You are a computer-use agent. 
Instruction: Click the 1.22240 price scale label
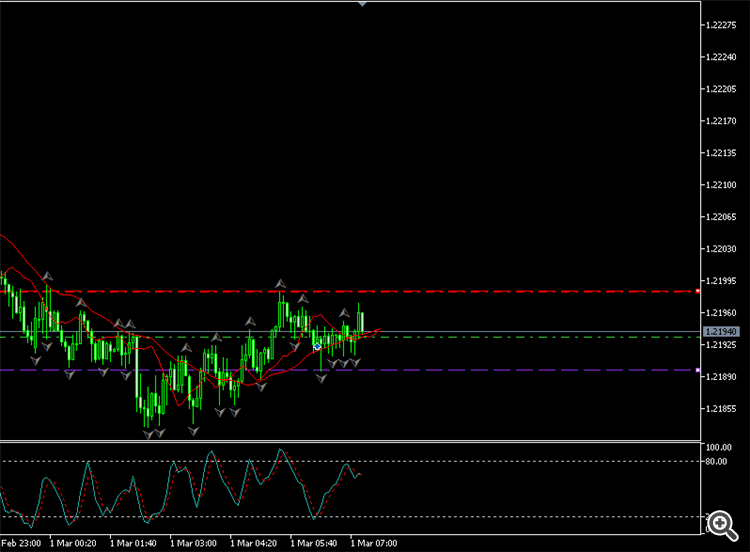click(x=721, y=57)
